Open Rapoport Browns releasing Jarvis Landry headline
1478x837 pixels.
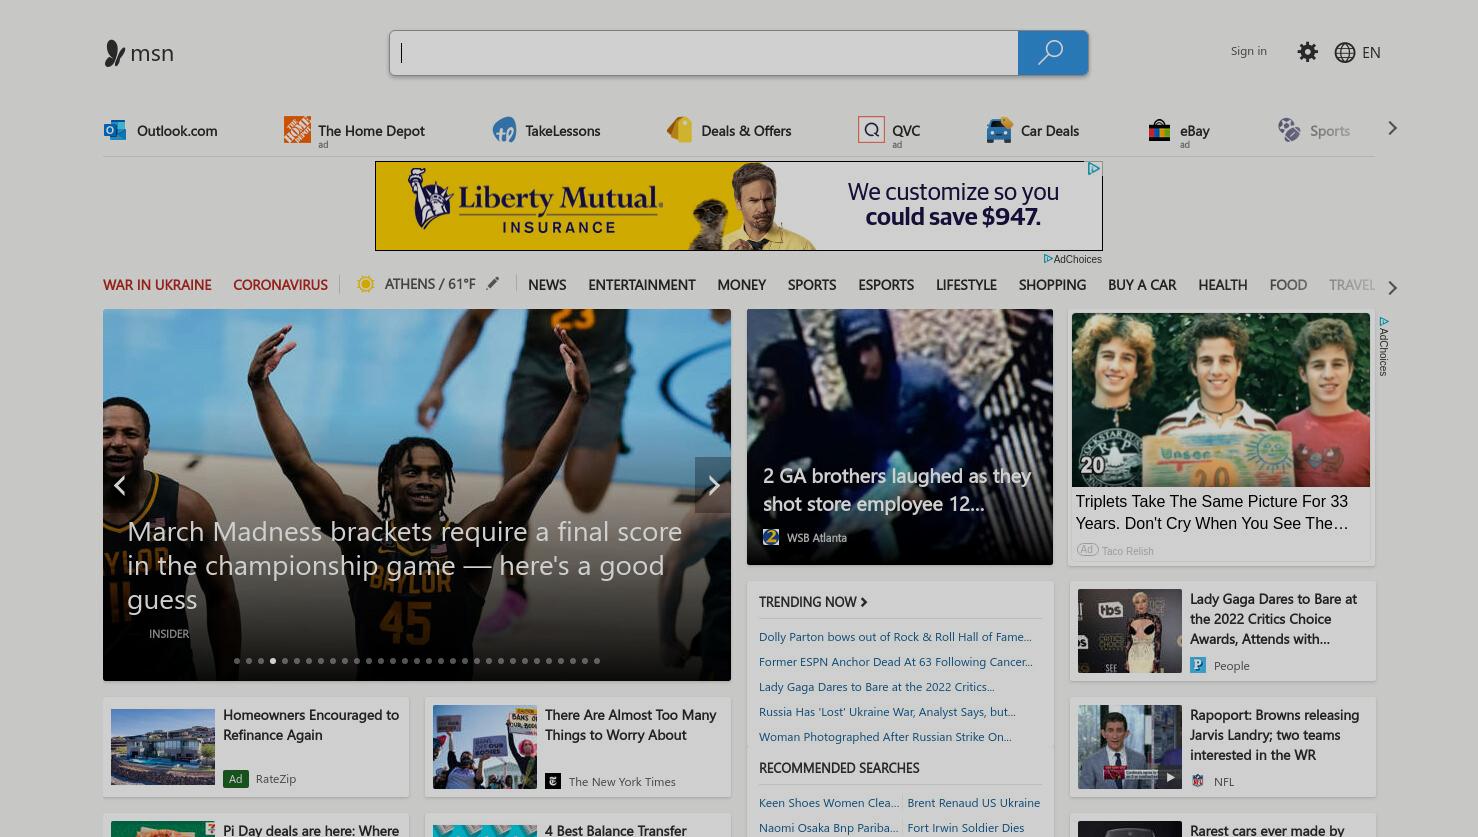[x=1274, y=735]
